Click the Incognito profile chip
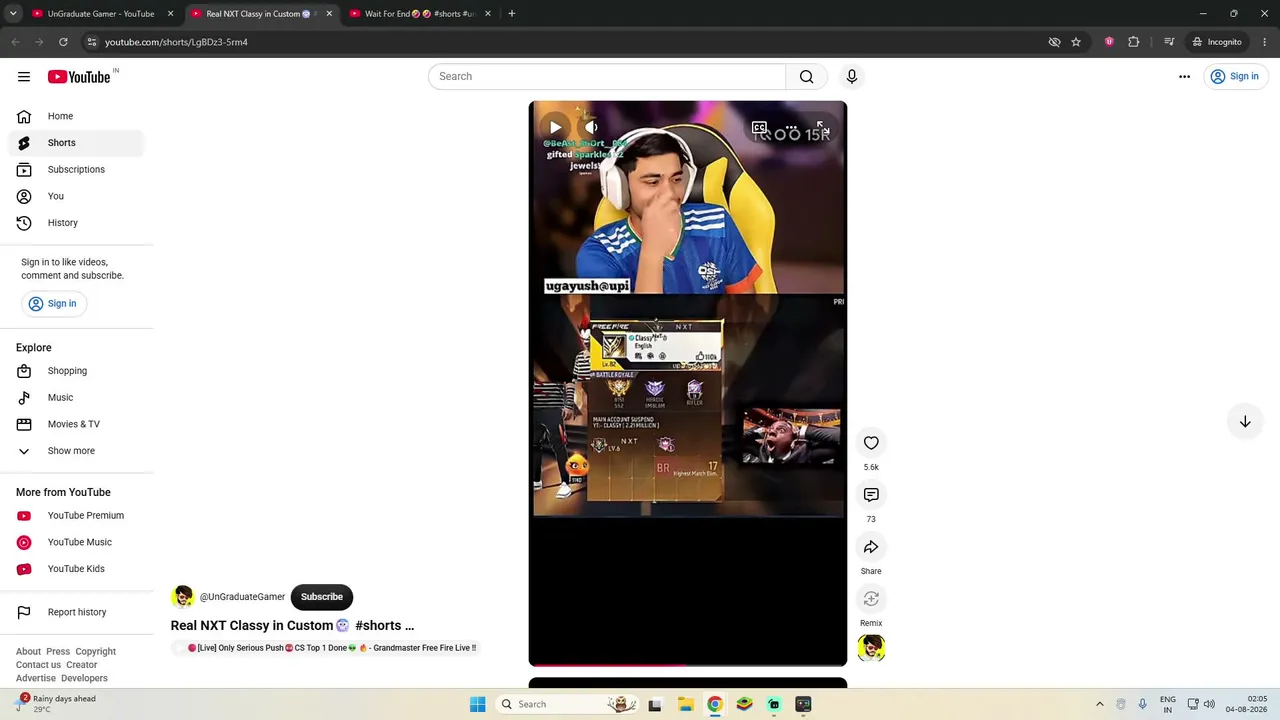This screenshot has height=720, width=1280. (1217, 42)
